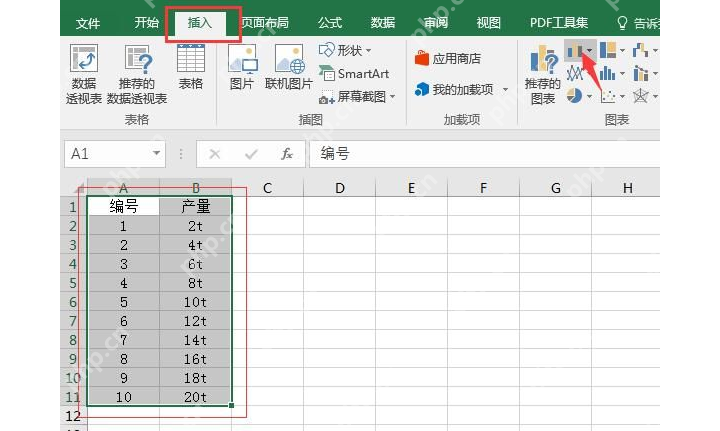720x431 pixels.
Task: Expand the hierarchy chart dropdown arrow
Action: (x=622, y=50)
